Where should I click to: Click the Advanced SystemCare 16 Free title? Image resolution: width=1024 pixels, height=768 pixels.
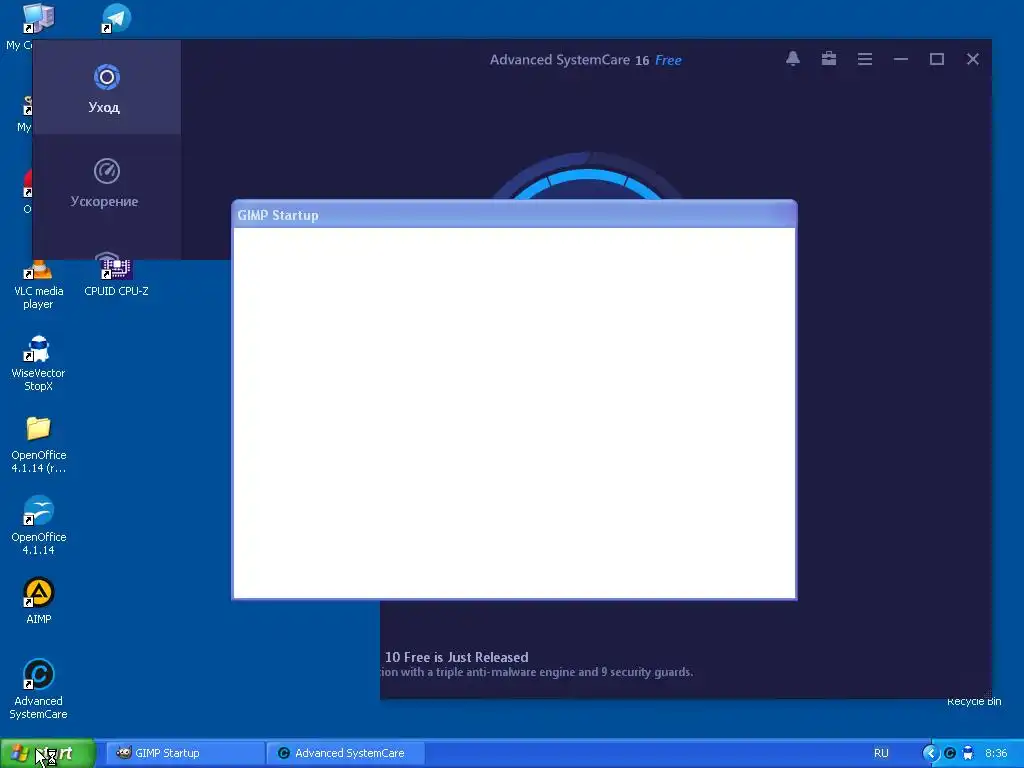click(585, 60)
